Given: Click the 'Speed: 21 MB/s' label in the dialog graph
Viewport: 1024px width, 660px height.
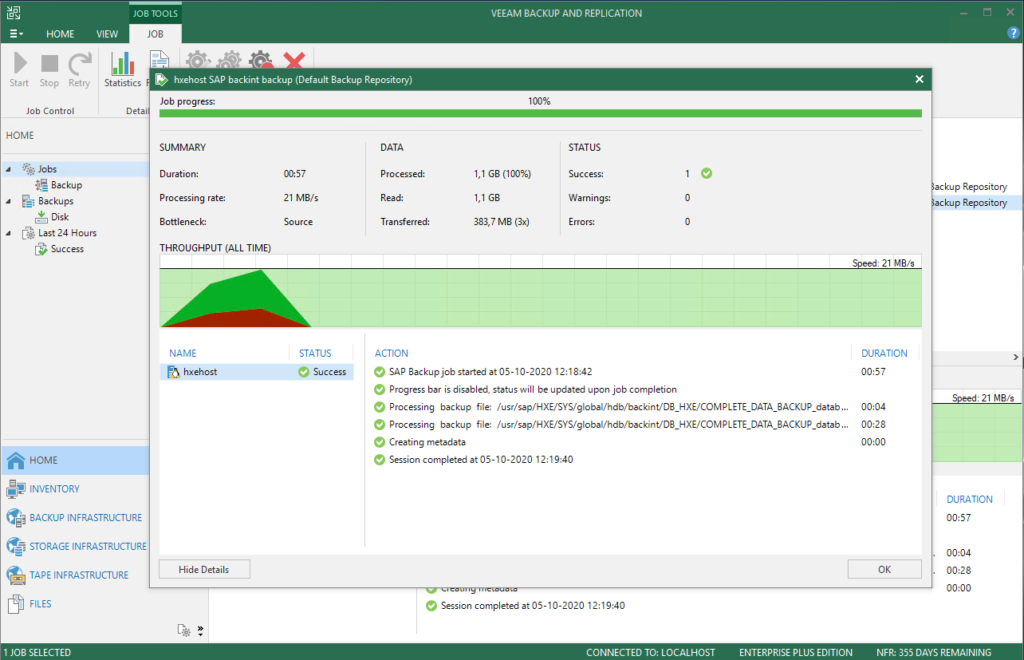Looking at the screenshot, I should click(x=883, y=263).
